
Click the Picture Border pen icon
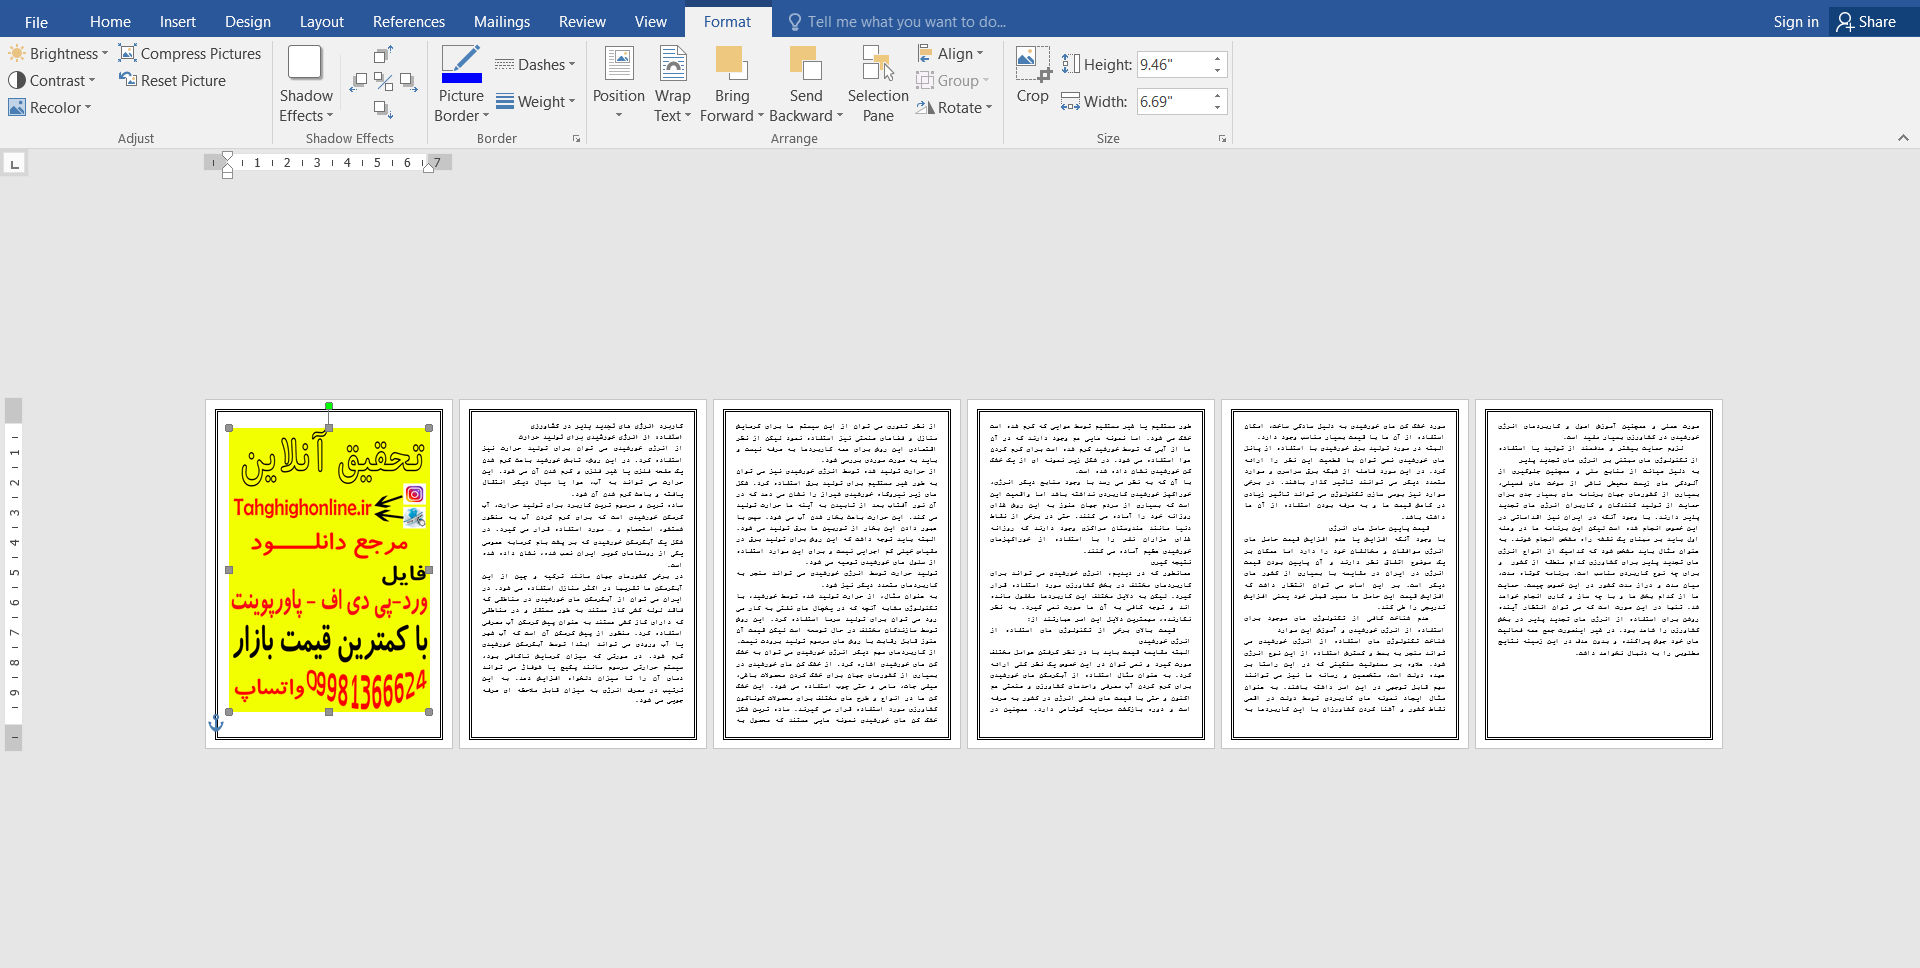pos(461,64)
